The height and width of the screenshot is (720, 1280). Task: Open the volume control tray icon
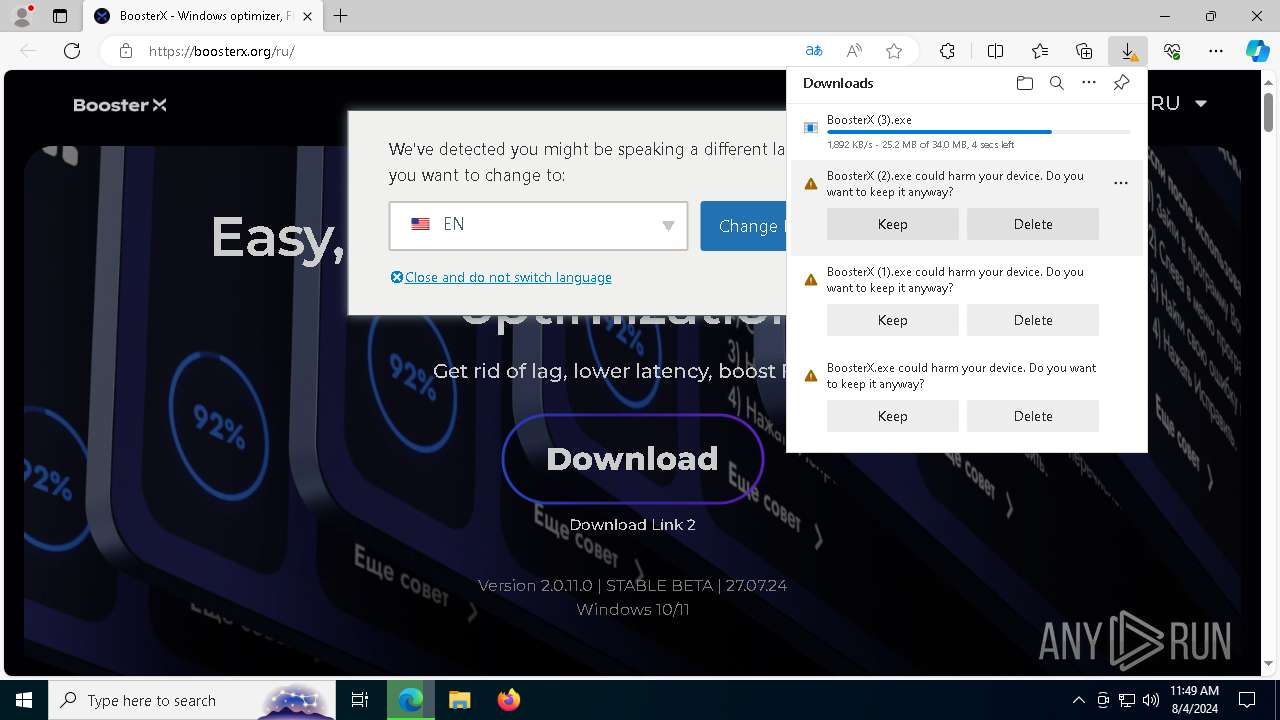pyautogui.click(x=1150, y=700)
